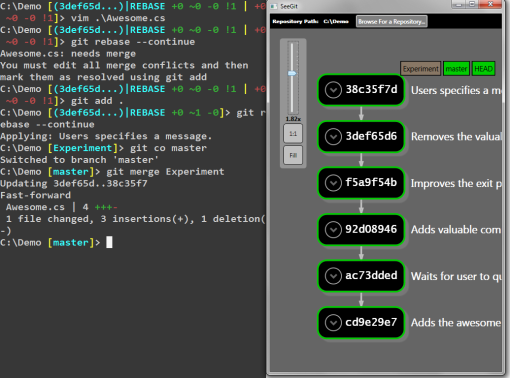The width and height of the screenshot is (510, 378).
Task: Click commit hash cd9e29e7 text
Action: pyautogui.click(x=371, y=322)
